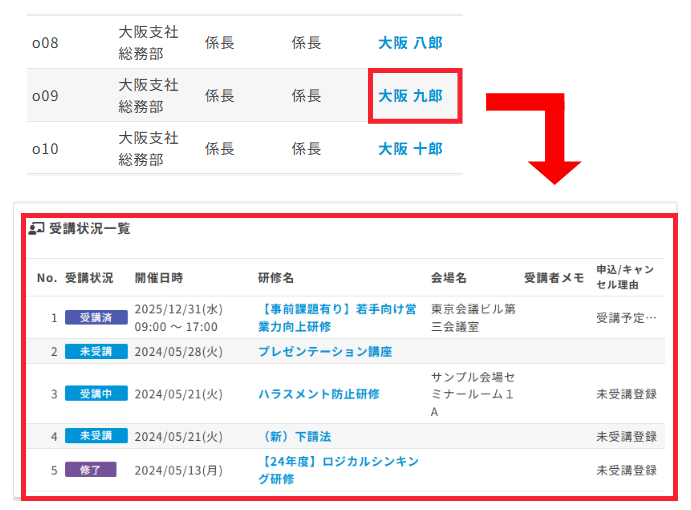Image resolution: width=691 pixels, height=510 pixels.
Task: Select employee ID cell o09
Action: pyautogui.click(x=45, y=96)
